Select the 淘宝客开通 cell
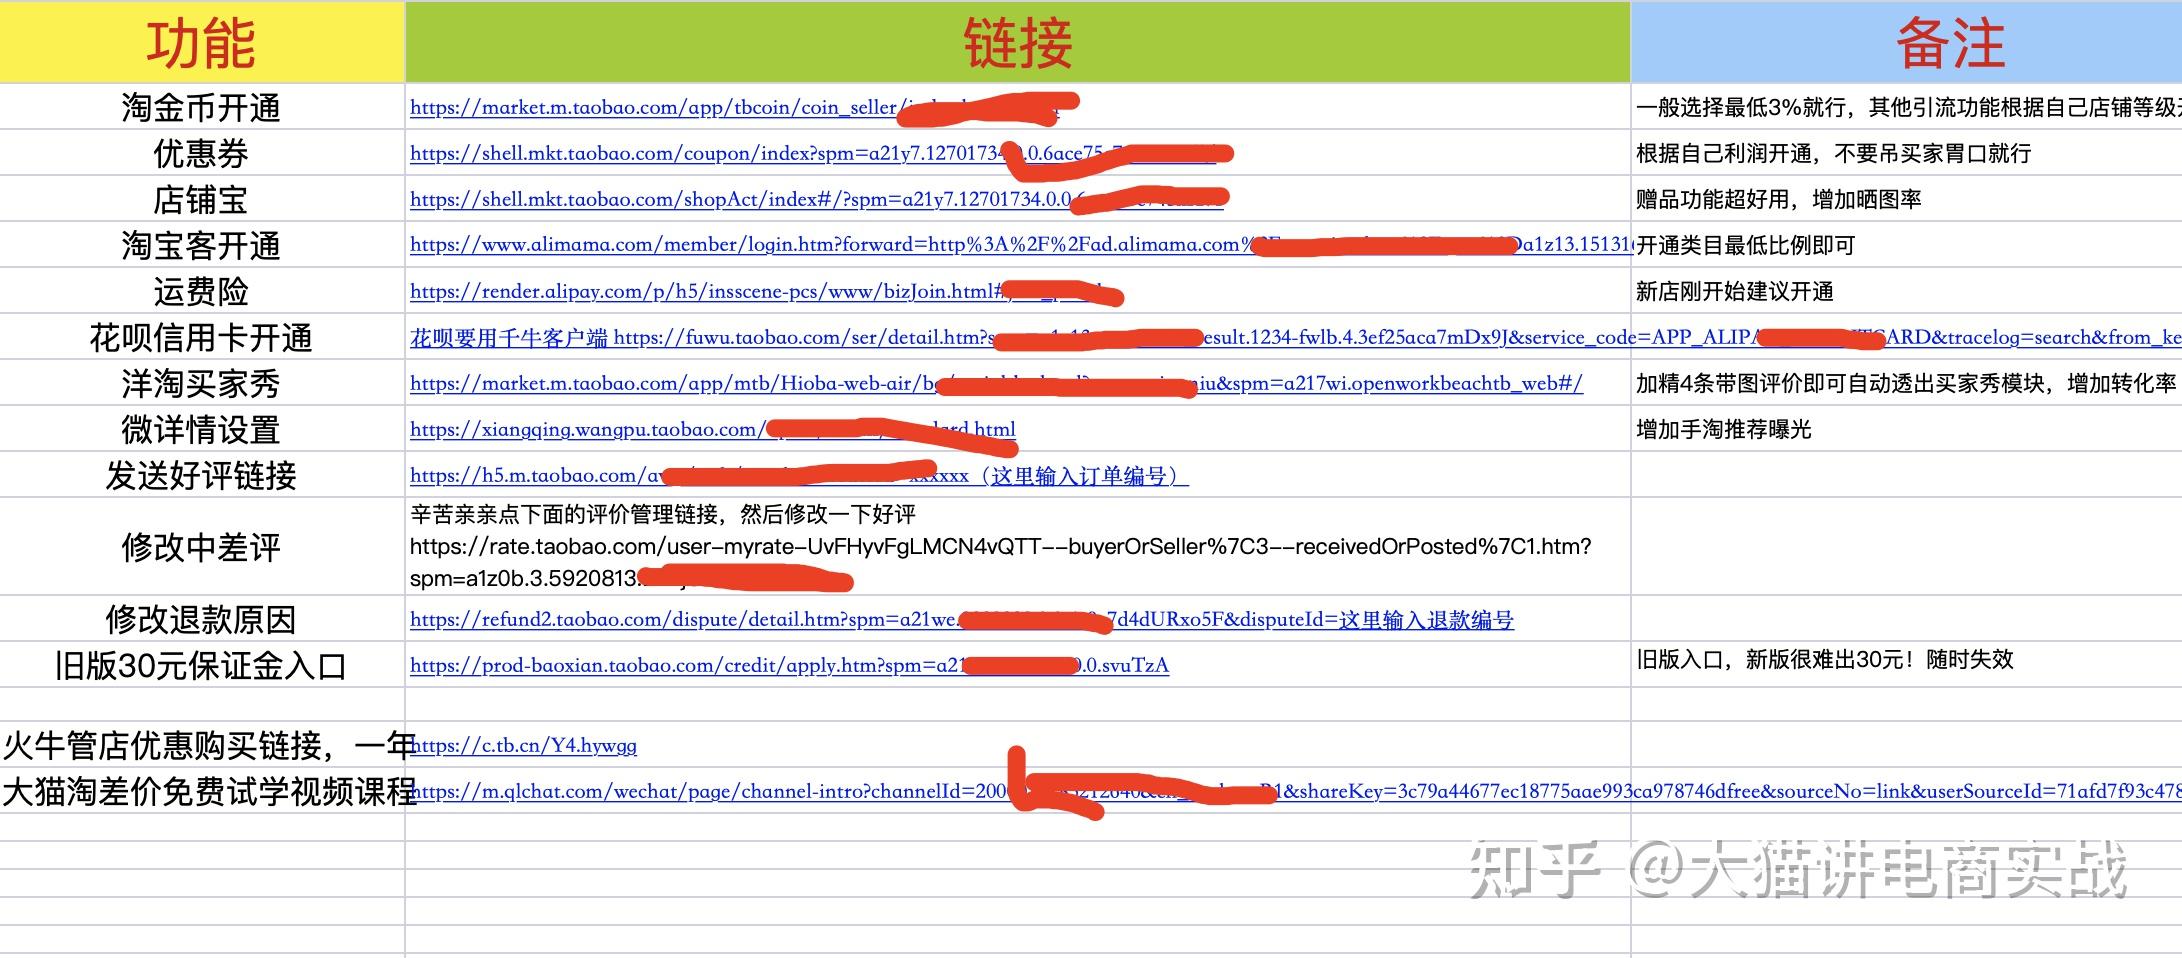The width and height of the screenshot is (2182, 958). (x=202, y=245)
